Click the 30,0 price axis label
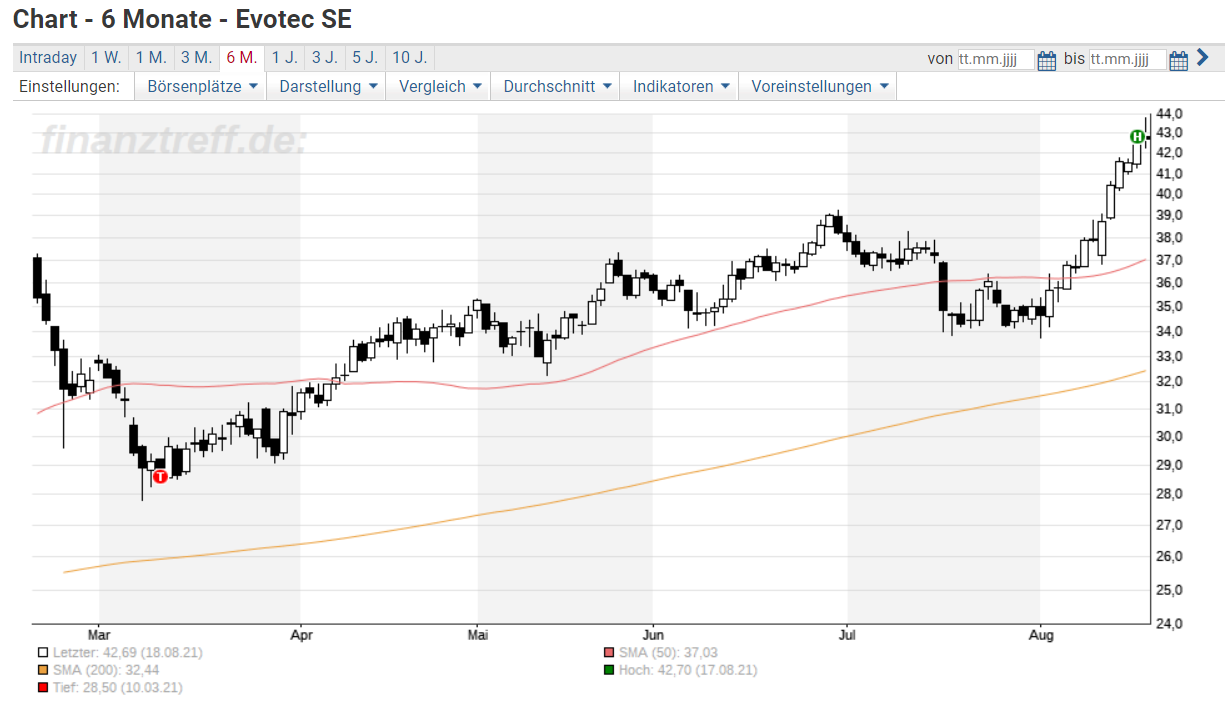The width and height of the screenshot is (1229, 706). (1169, 436)
